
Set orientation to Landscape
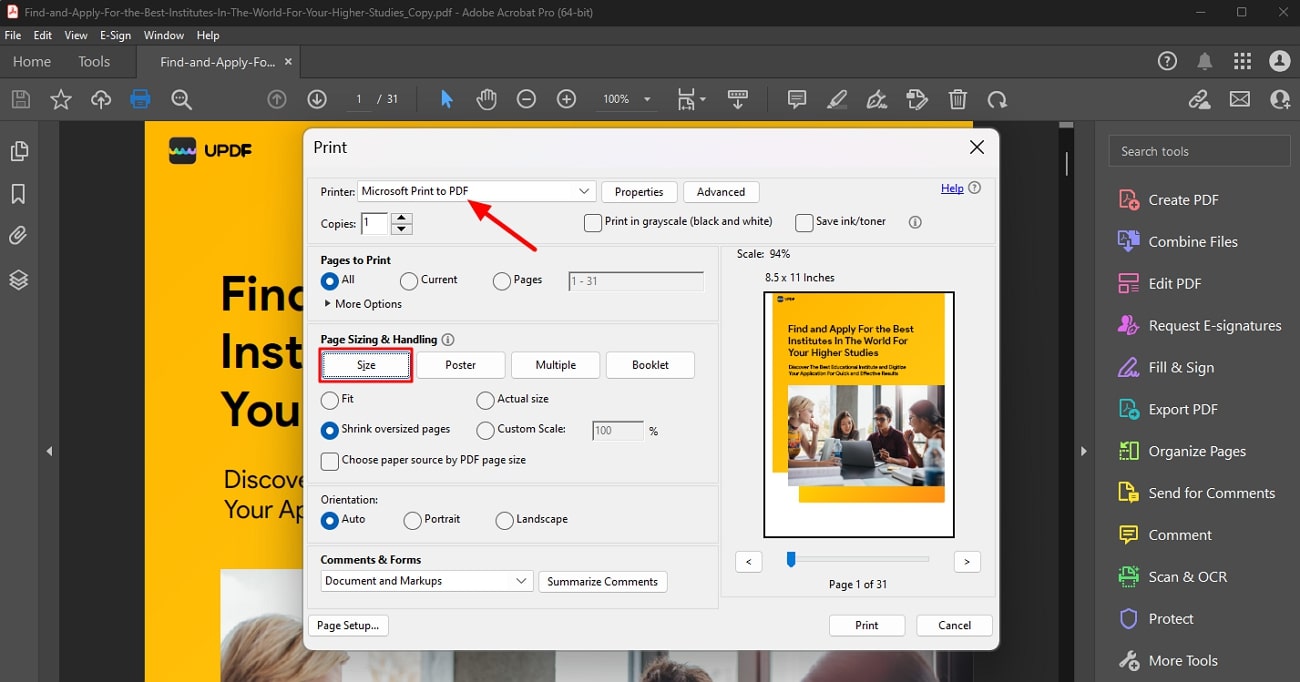tap(504, 520)
